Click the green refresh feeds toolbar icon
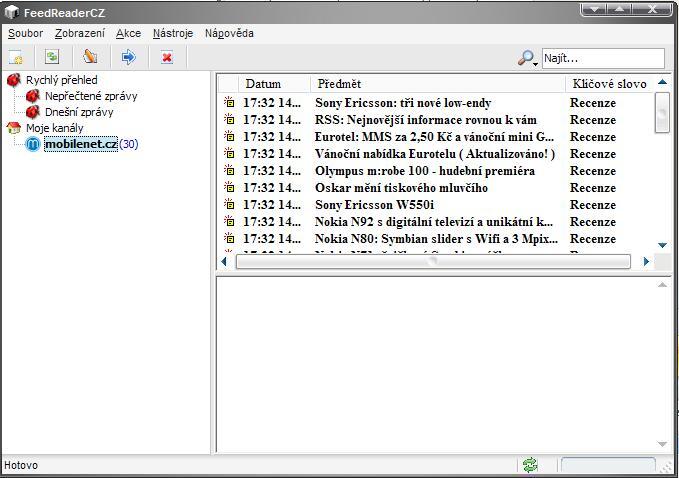This screenshot has width=679, height=478. (52, 57)
